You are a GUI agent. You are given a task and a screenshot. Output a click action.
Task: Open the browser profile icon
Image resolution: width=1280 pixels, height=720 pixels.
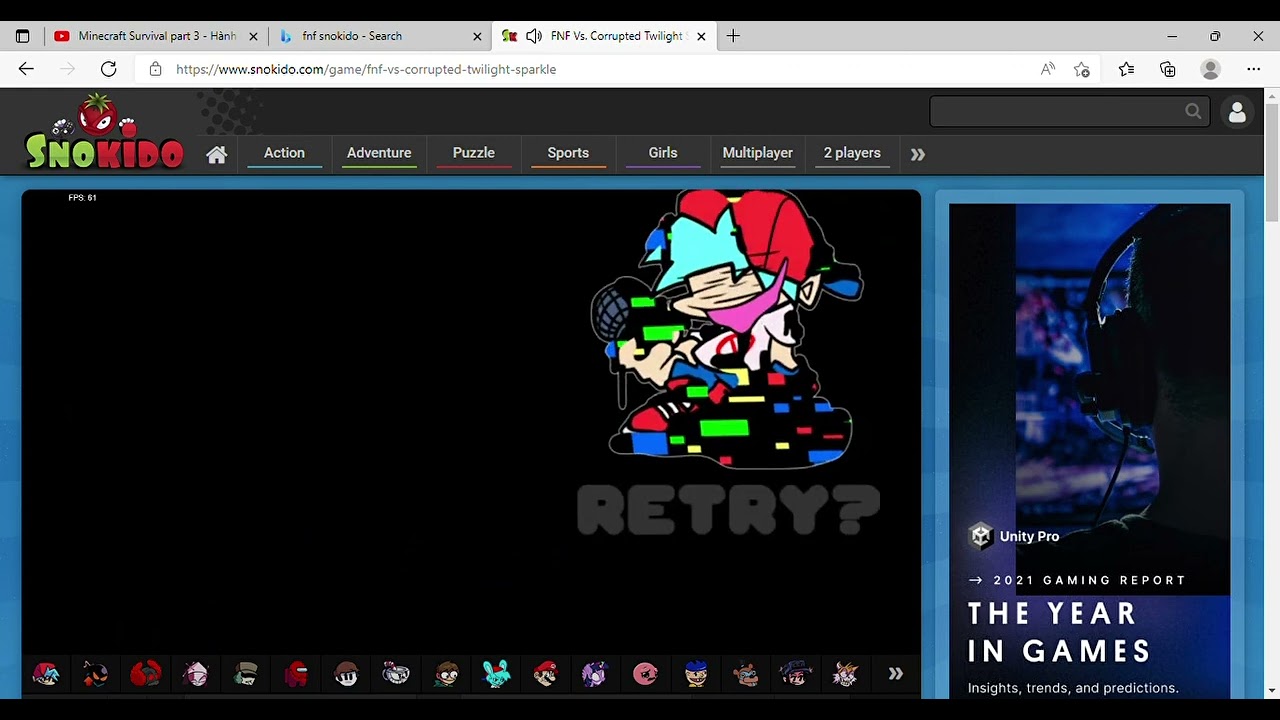[x=1211, y=69]
